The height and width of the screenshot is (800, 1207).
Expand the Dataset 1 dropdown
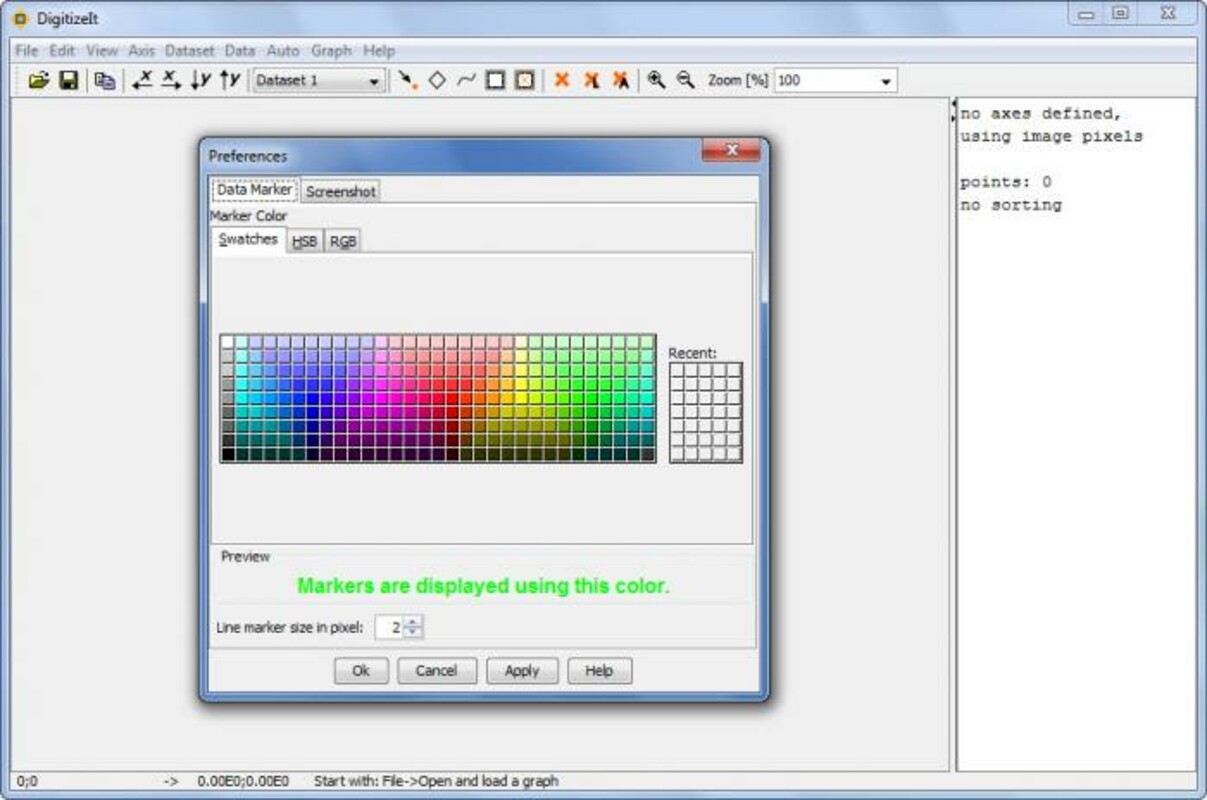tap(374, 82)
